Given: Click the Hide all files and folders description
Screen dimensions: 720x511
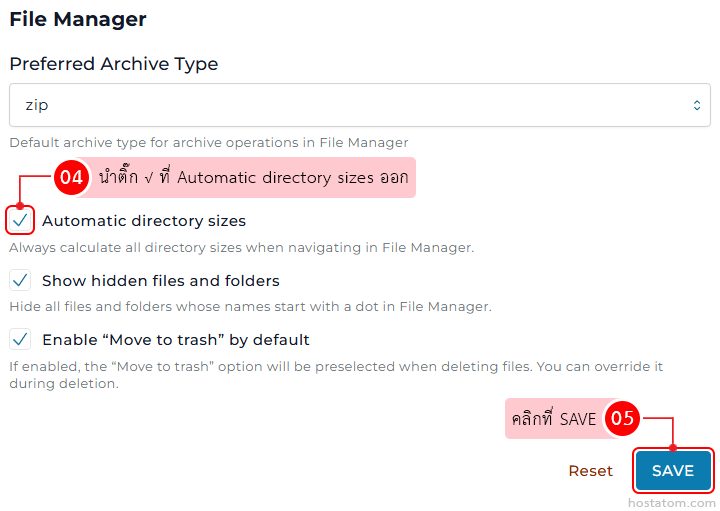Looking at the screenshot, I should coord(250,307).
